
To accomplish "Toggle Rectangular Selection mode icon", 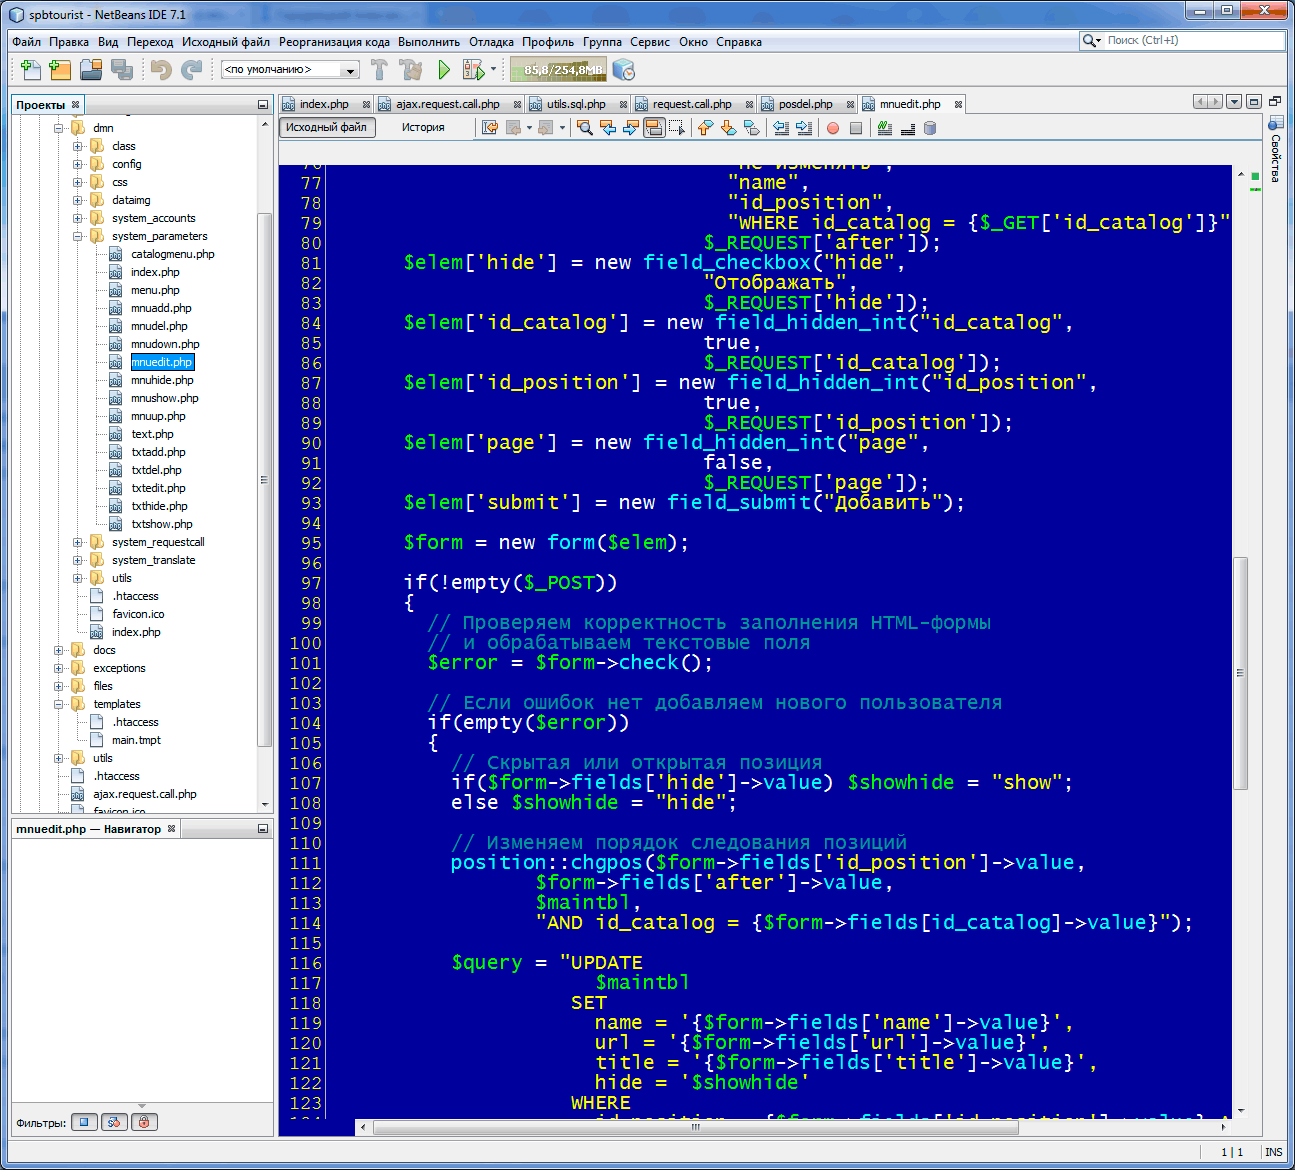I will tap(677, 128).
